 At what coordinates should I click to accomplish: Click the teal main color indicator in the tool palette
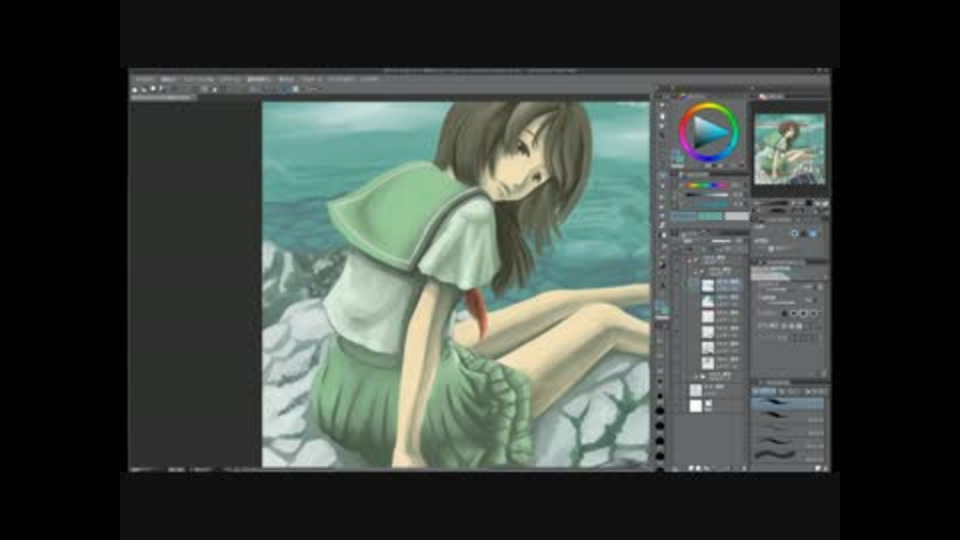click(661, 305)
